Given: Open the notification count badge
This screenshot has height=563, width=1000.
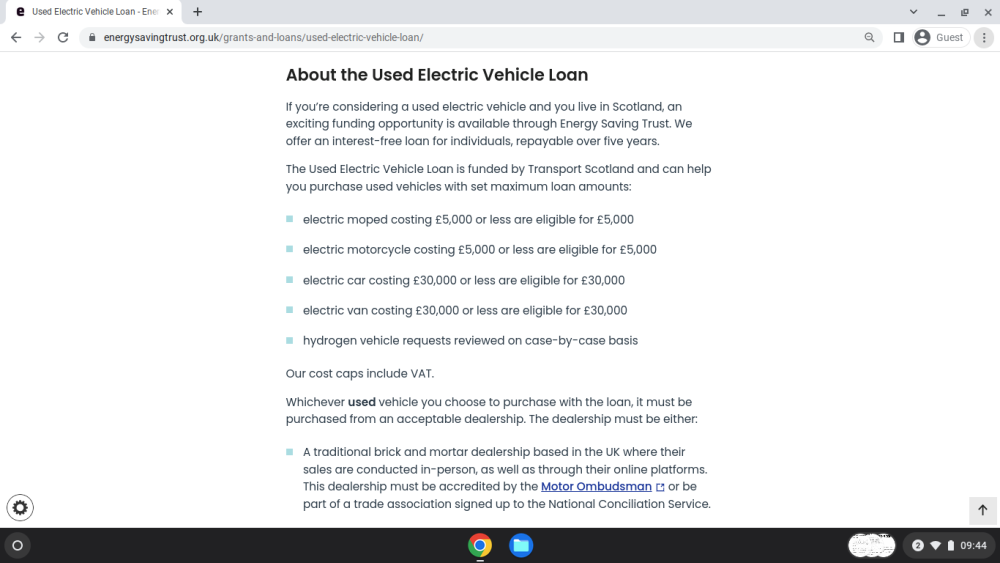Looking at the screenshot, I should coord(918,546).
